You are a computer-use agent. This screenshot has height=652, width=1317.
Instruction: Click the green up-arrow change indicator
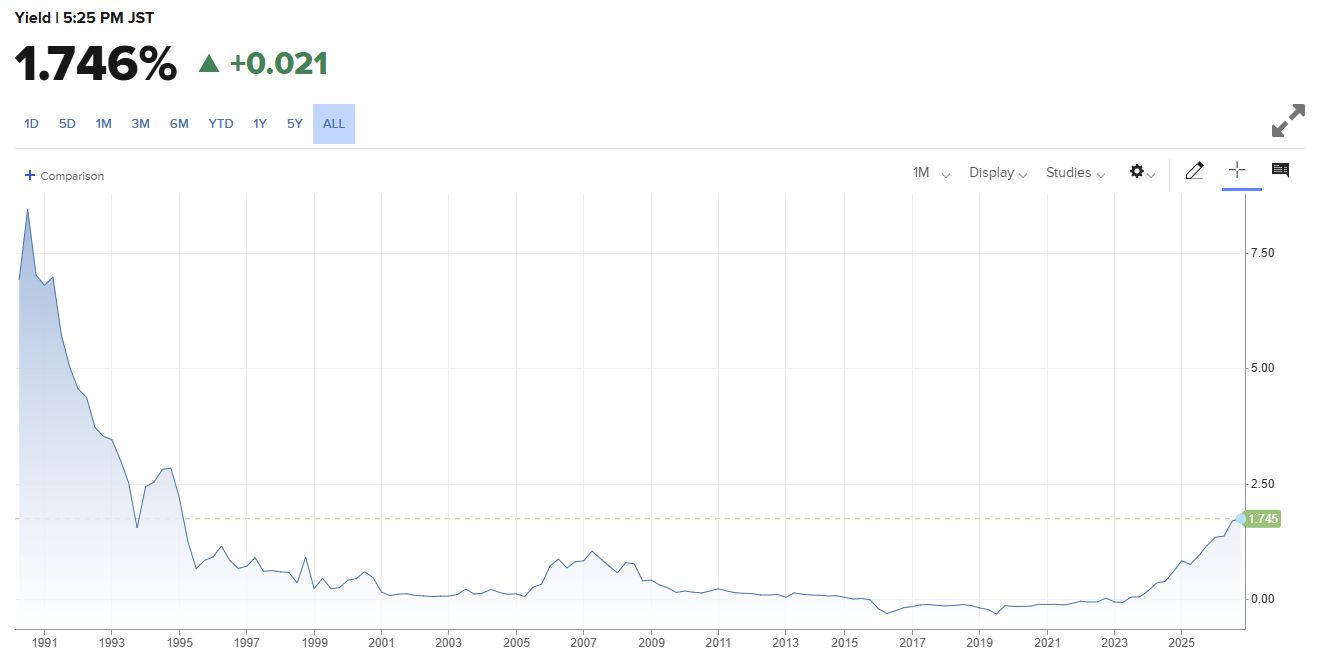[208, 64]
